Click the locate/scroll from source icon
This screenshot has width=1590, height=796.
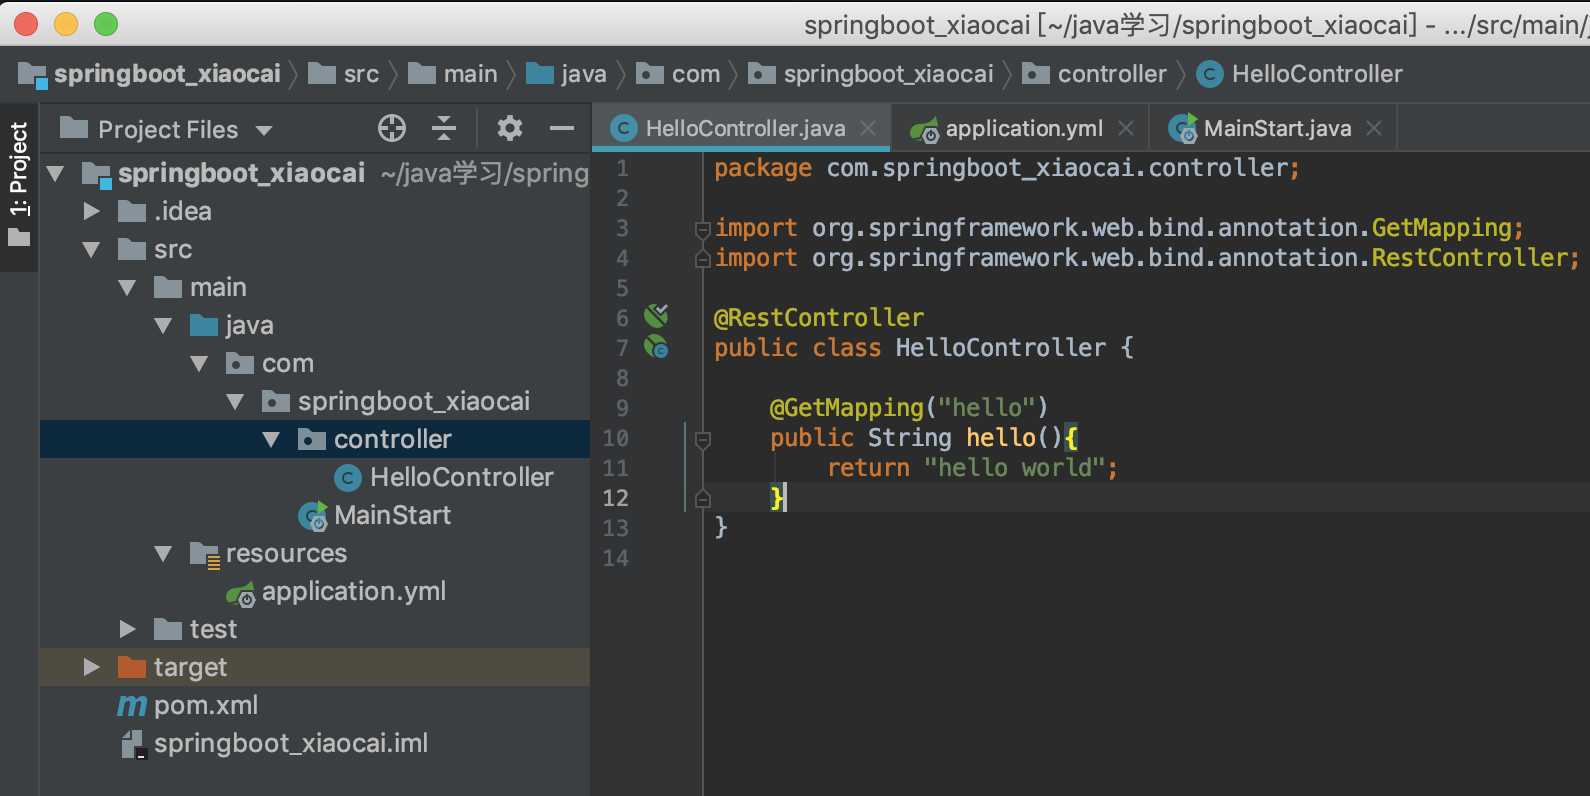click(392, 128)
